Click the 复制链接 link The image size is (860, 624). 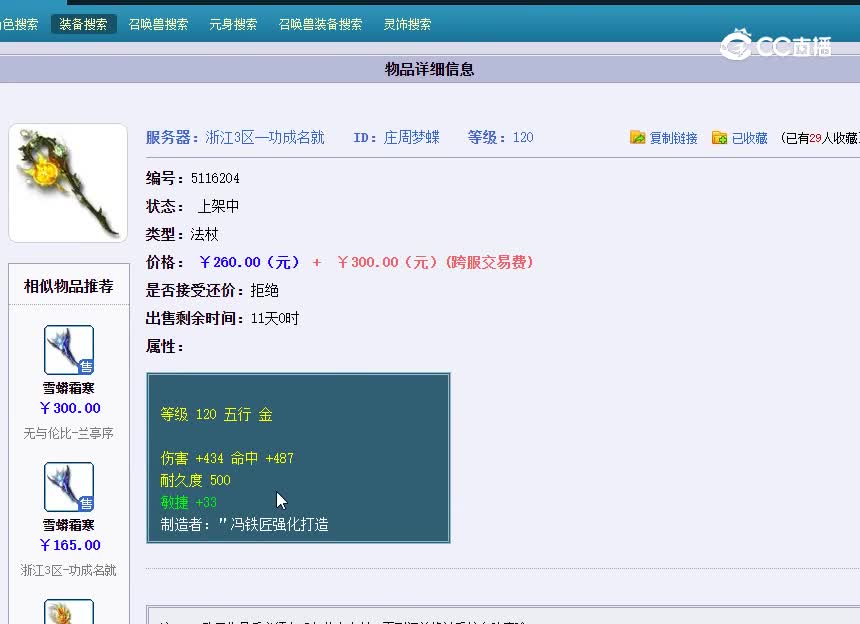674,138
